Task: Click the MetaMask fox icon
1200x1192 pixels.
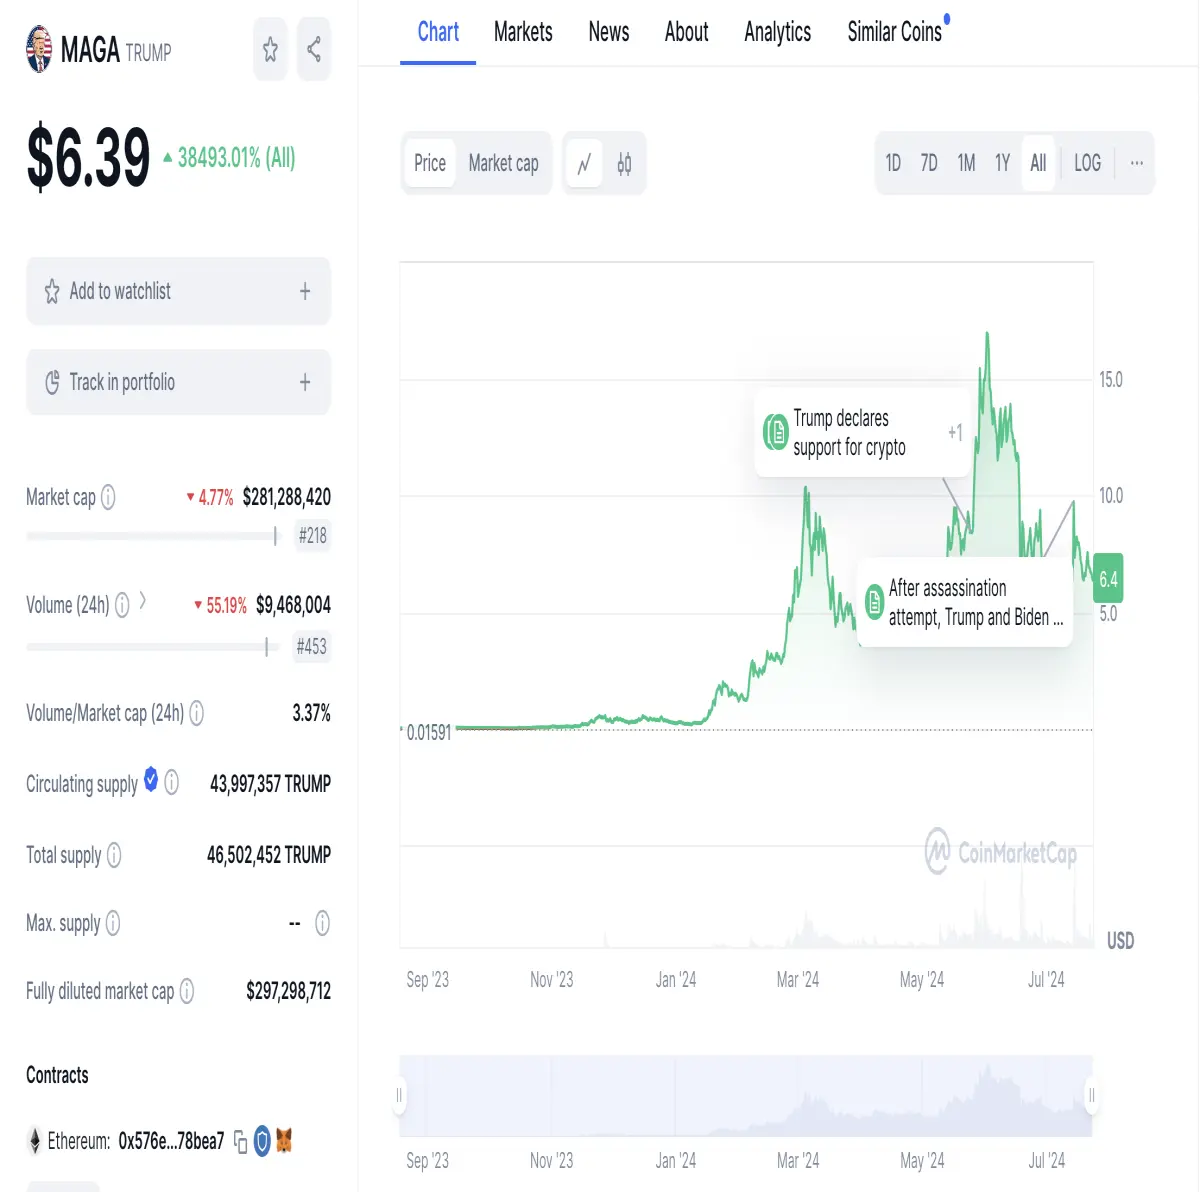Action: [x=284, y=1140]
